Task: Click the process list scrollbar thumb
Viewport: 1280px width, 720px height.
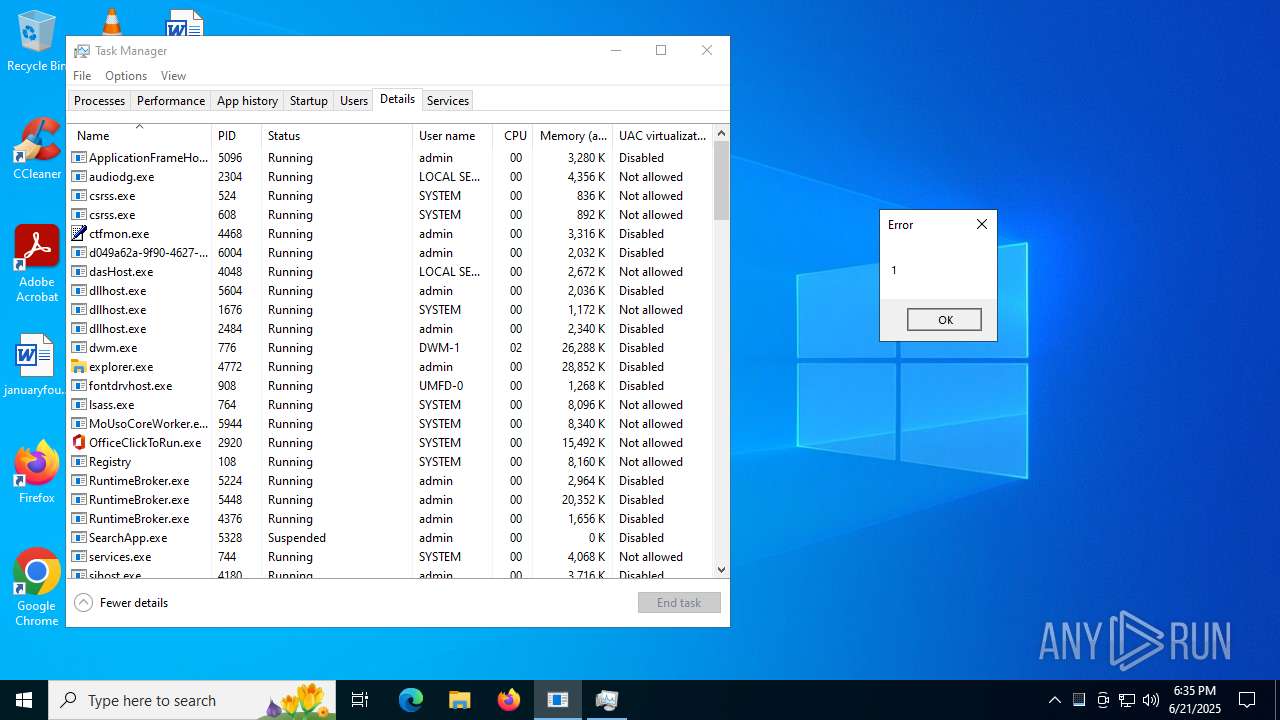Action: pyautogui.click(x=721, y=181)
